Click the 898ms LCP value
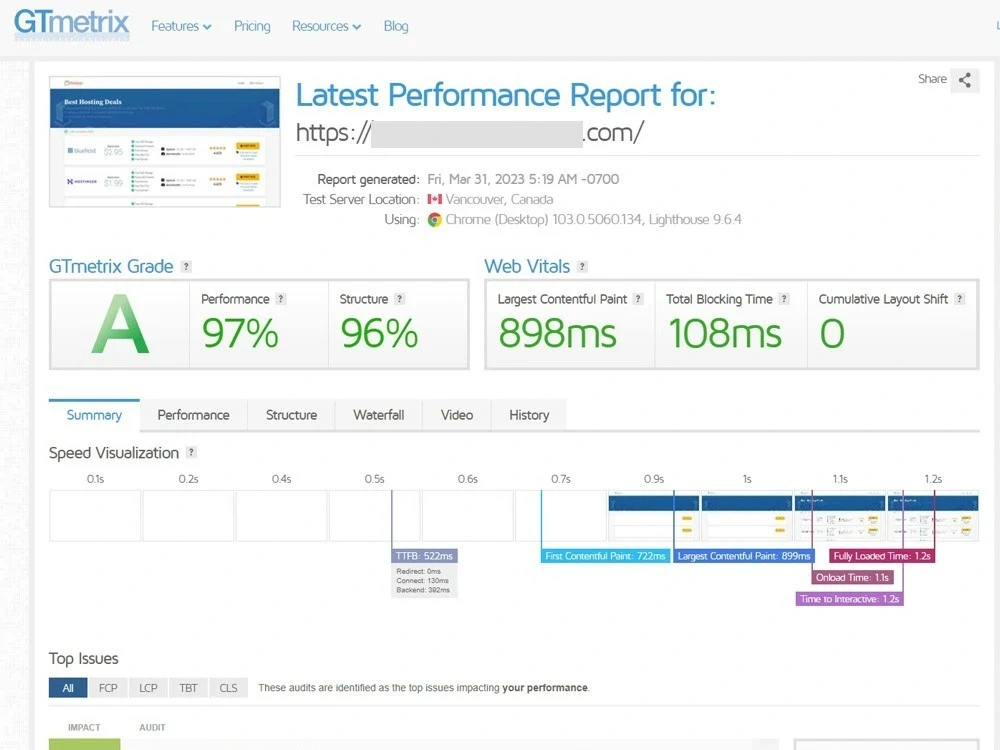 click(557, 334)
